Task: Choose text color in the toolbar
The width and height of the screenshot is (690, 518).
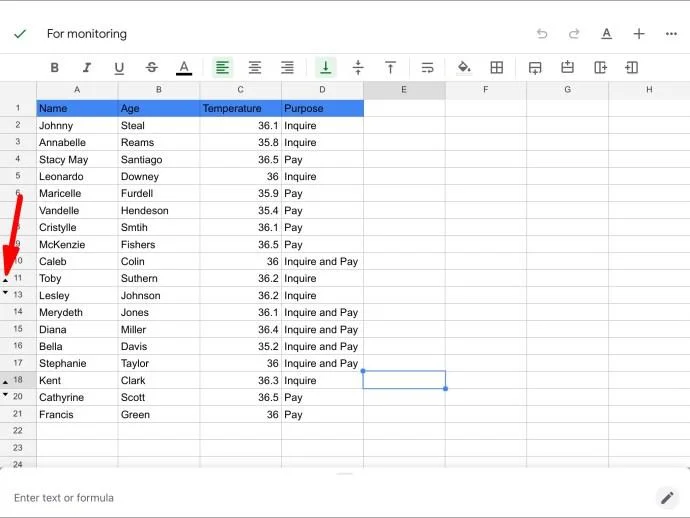Action: pyautogui.click(x=184, y=68)
